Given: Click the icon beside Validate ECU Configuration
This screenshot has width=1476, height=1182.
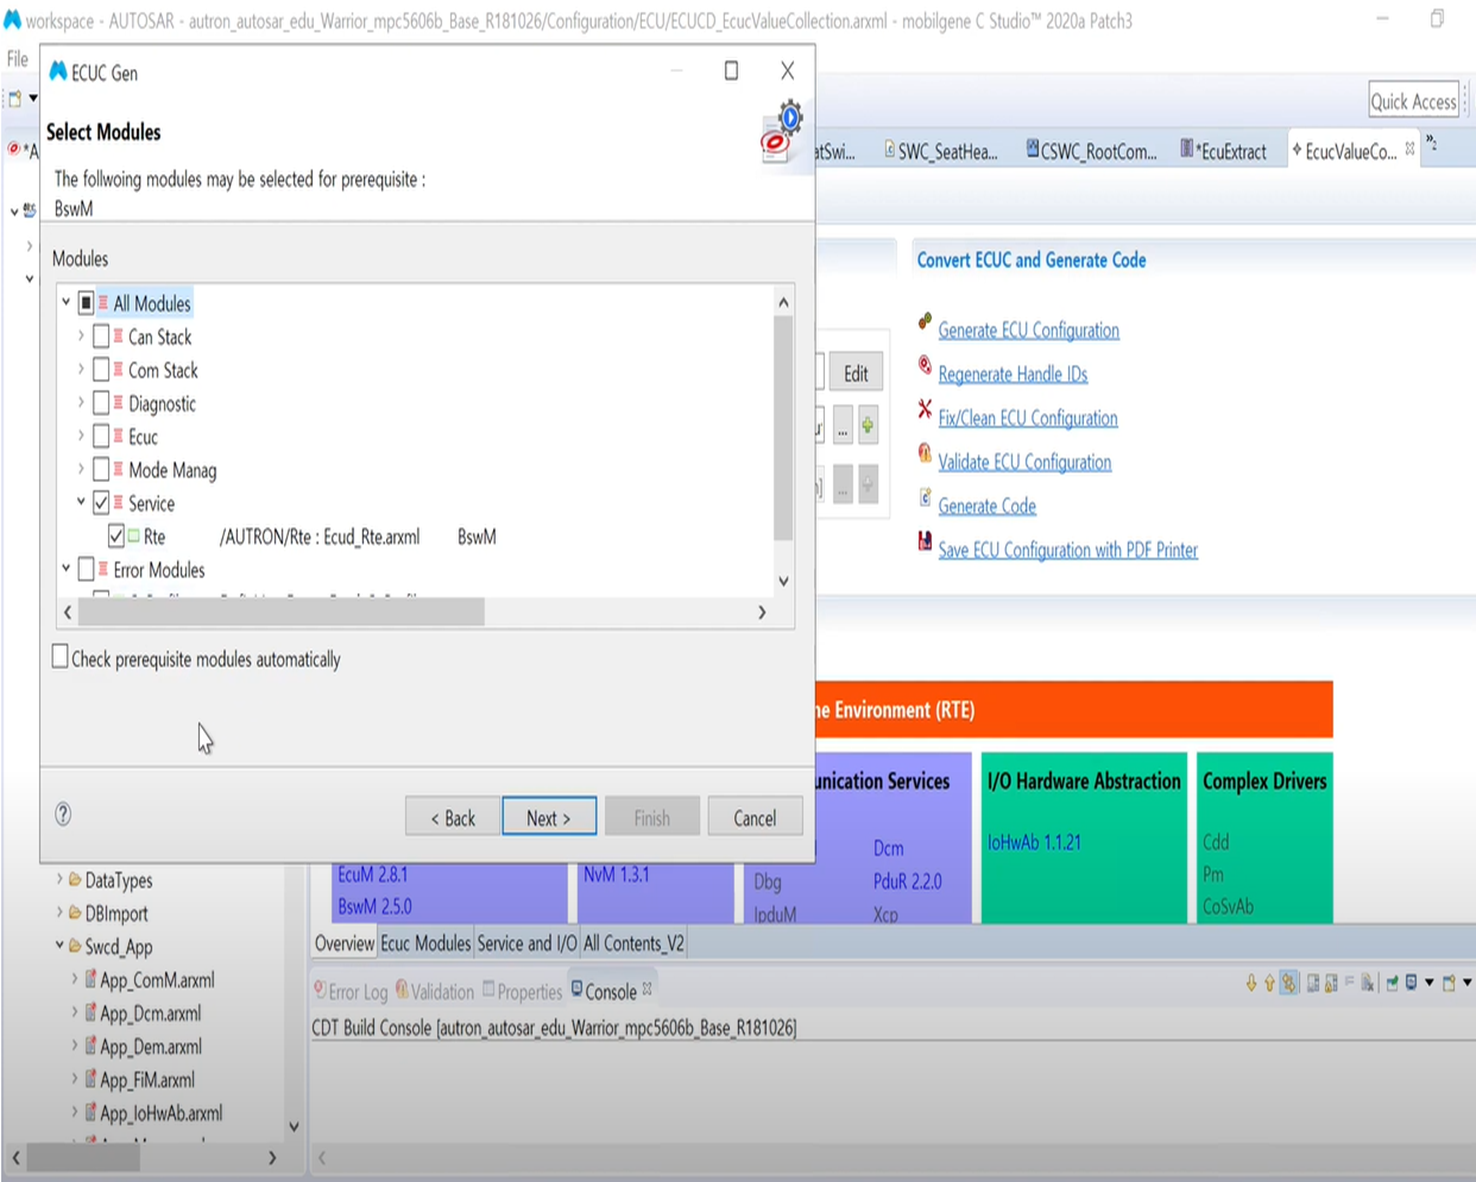Looking at the screenshot, I should coord(925,453).
